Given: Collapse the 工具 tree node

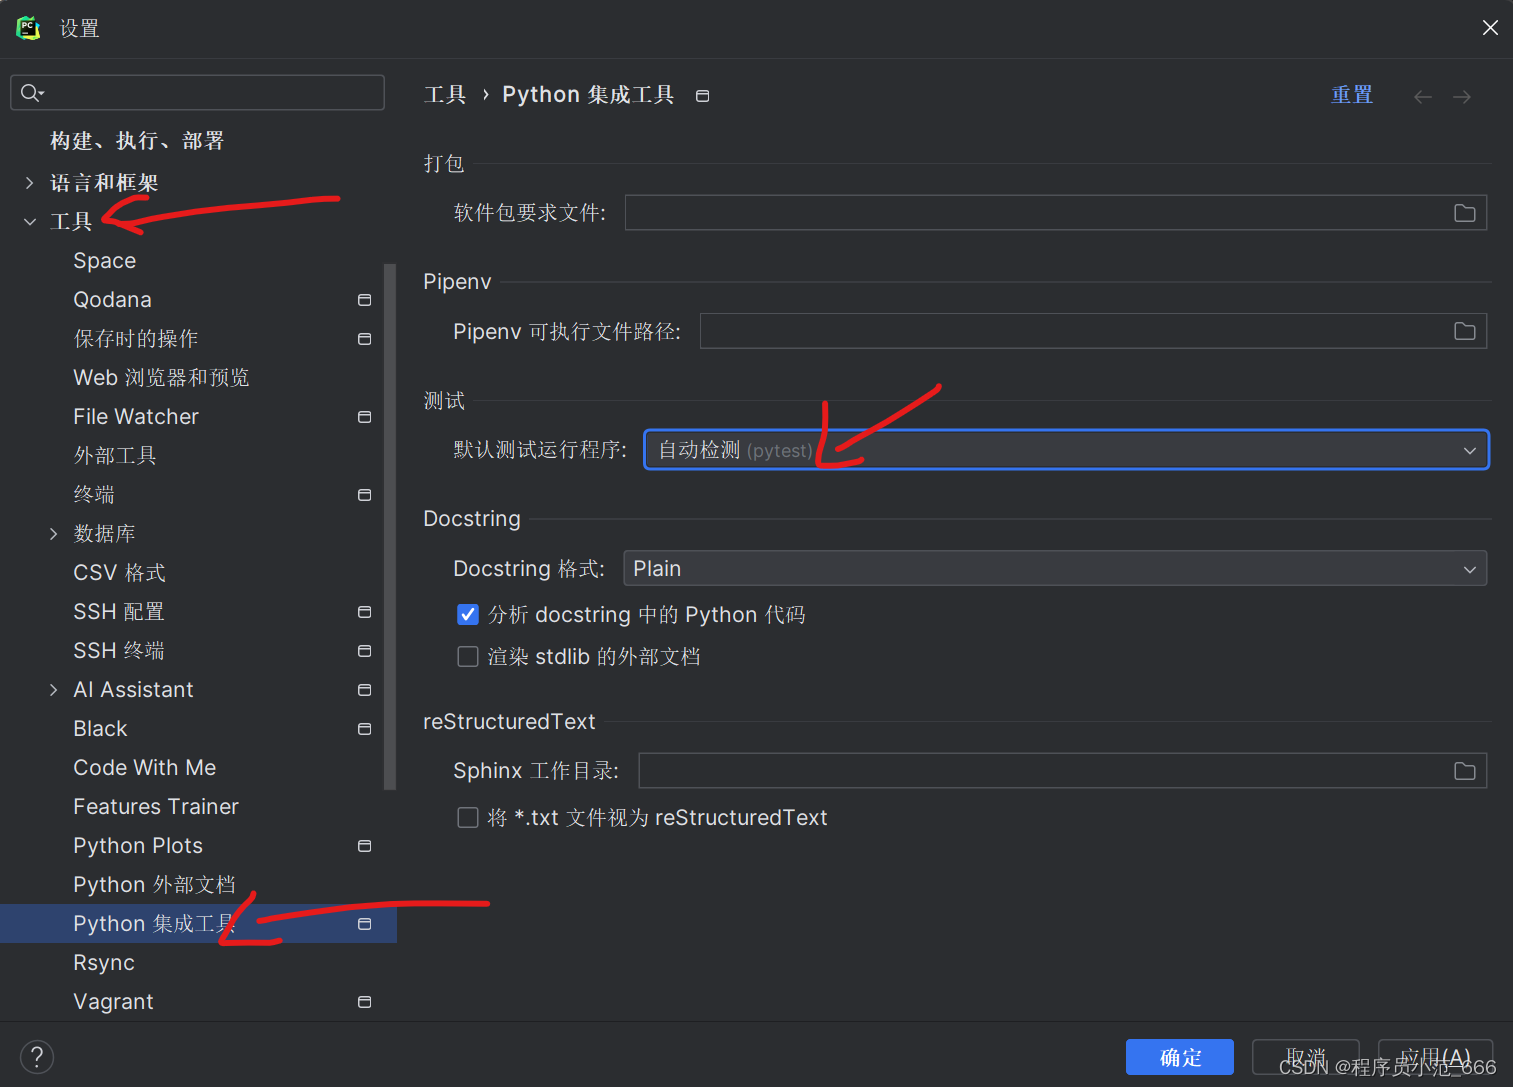Looking at the screenshot, I should pos(29,222).
